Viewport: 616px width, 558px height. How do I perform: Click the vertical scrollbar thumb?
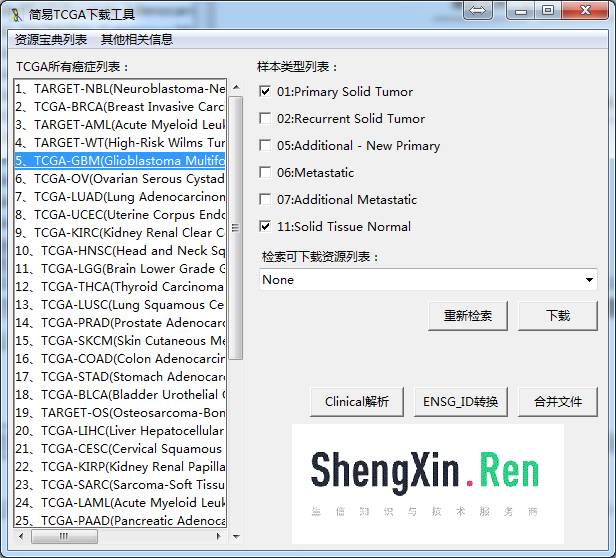pos(236,228)
